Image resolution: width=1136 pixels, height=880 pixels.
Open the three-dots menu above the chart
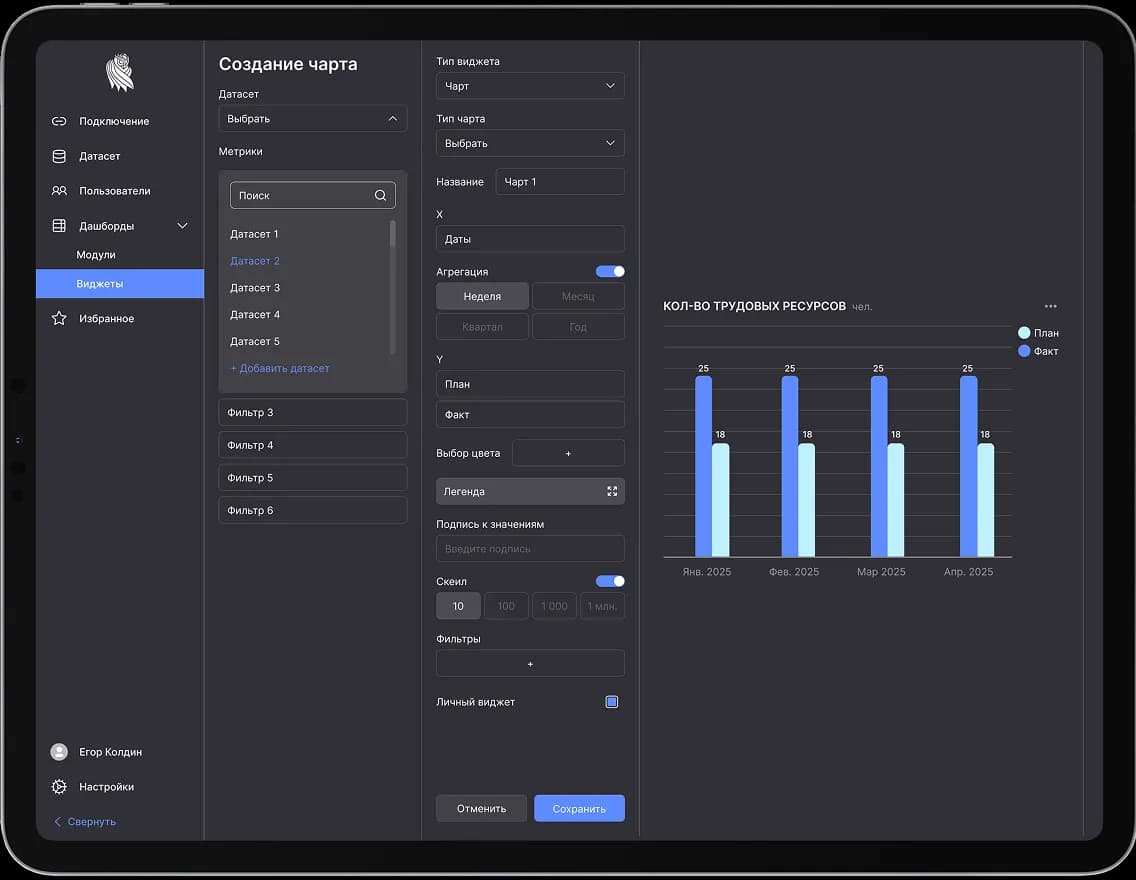click(1050, 306)
